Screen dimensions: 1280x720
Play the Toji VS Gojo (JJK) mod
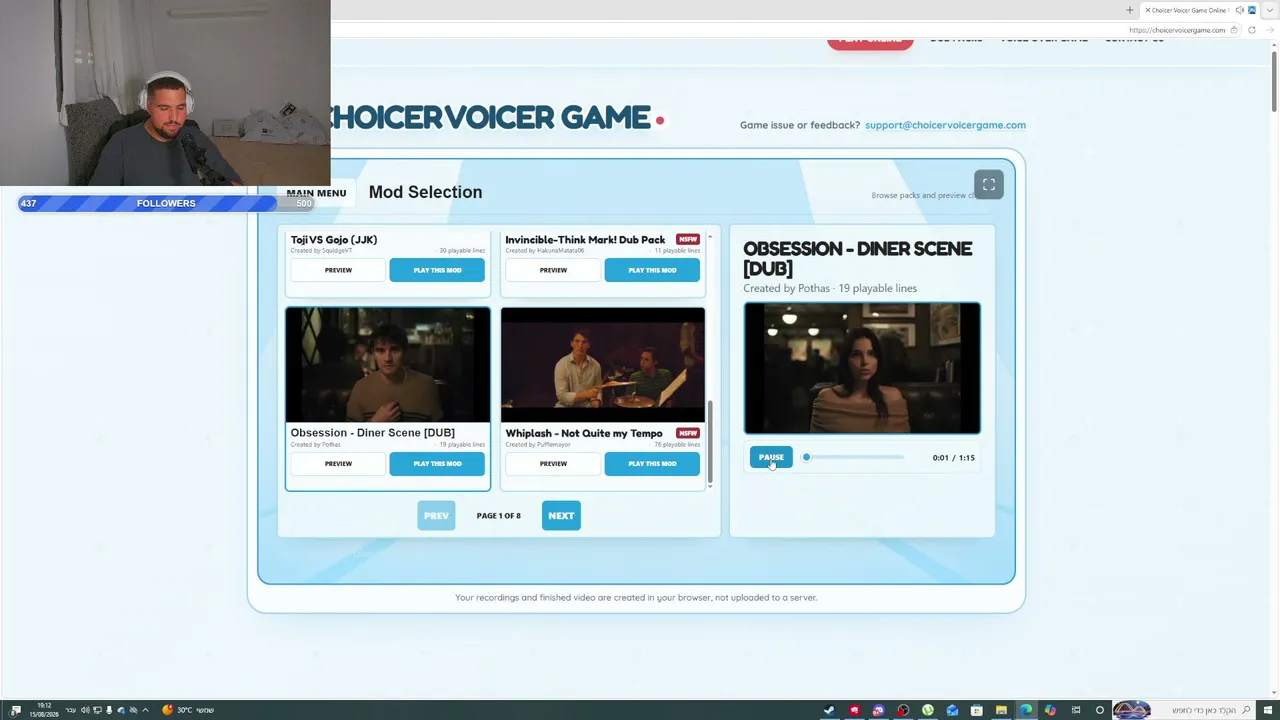[x=437, y=270]
